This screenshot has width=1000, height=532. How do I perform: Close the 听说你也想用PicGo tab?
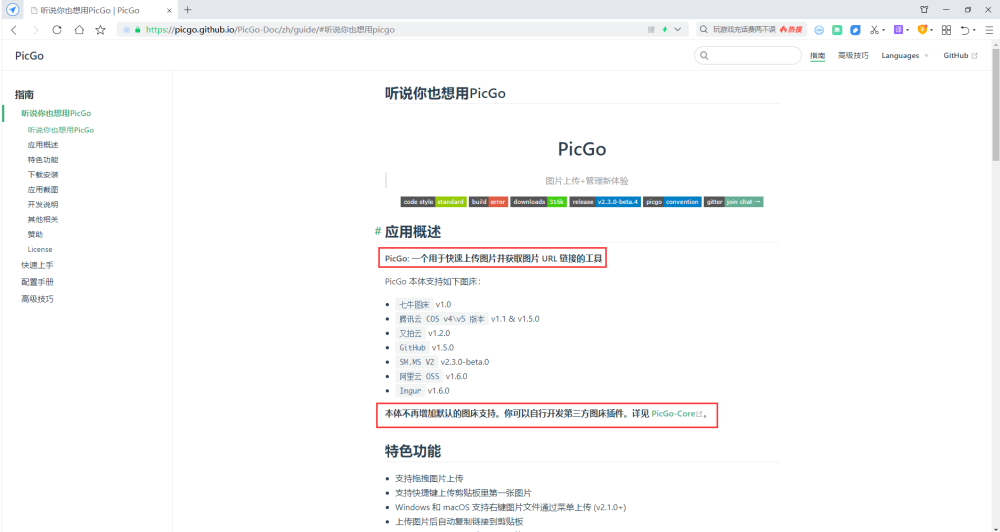point(169,10)
